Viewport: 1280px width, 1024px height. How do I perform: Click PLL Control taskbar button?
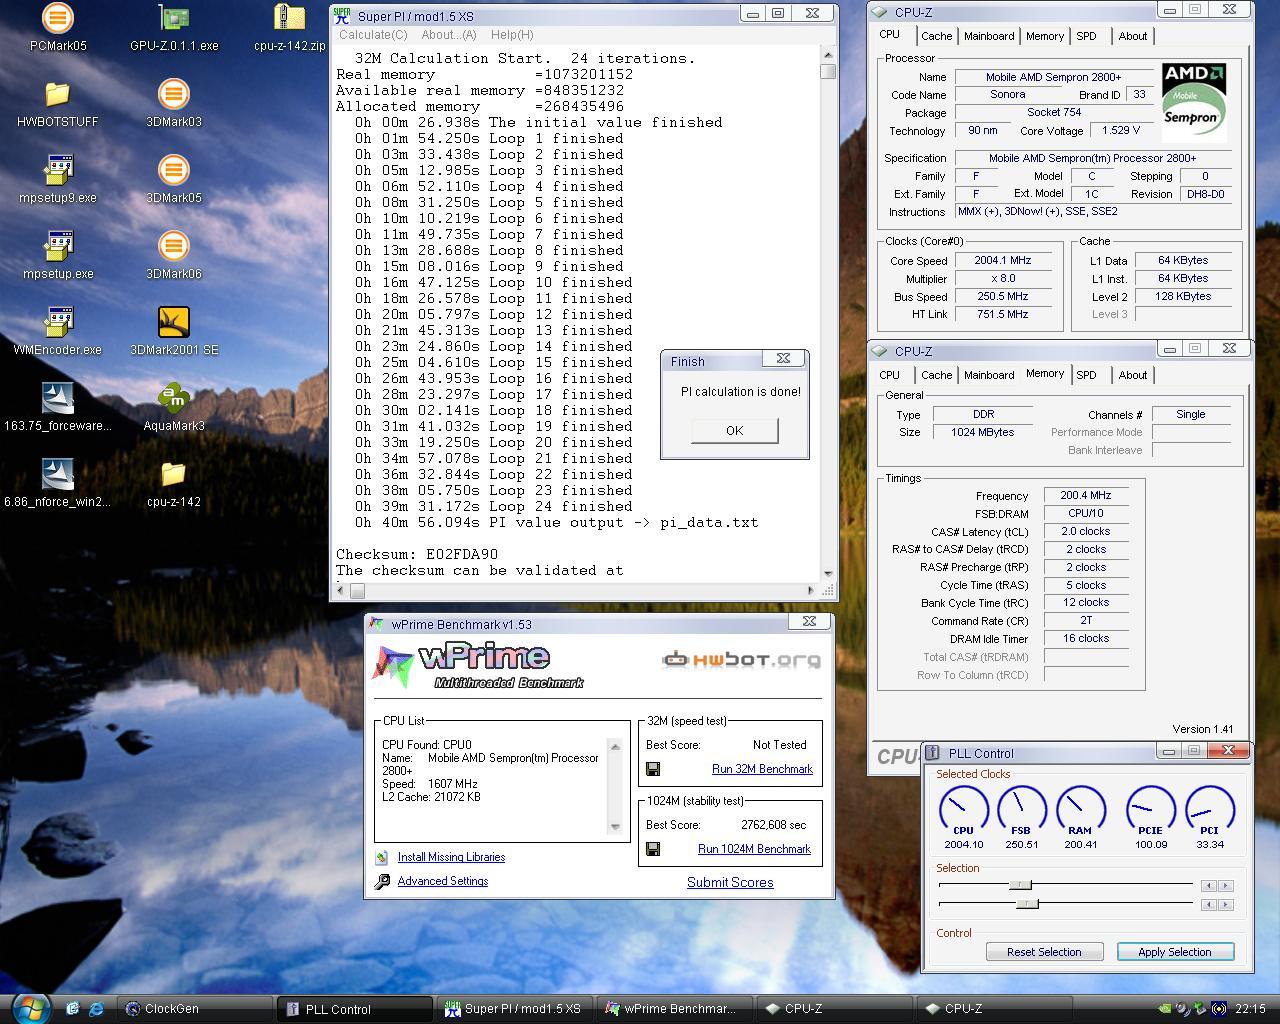pos(356,1009)
